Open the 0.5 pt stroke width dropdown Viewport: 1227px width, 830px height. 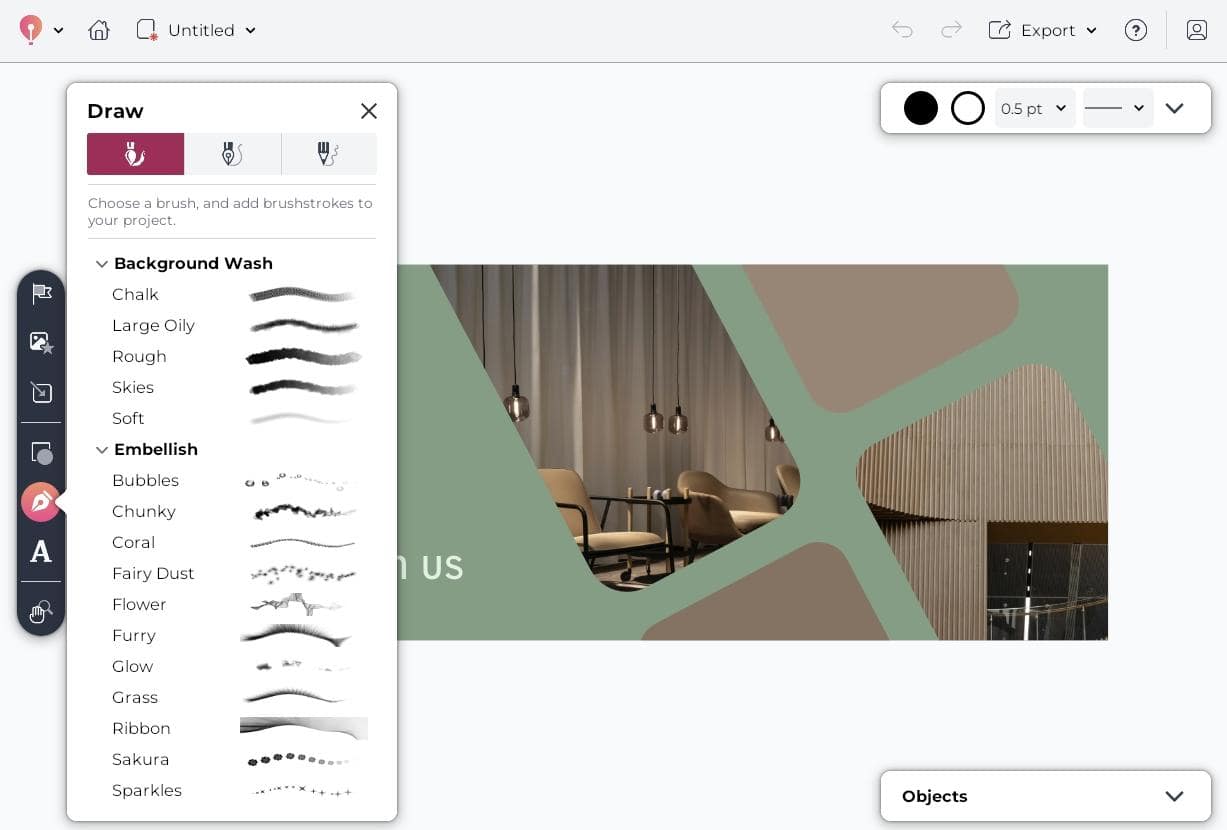tap(1034, 108)
